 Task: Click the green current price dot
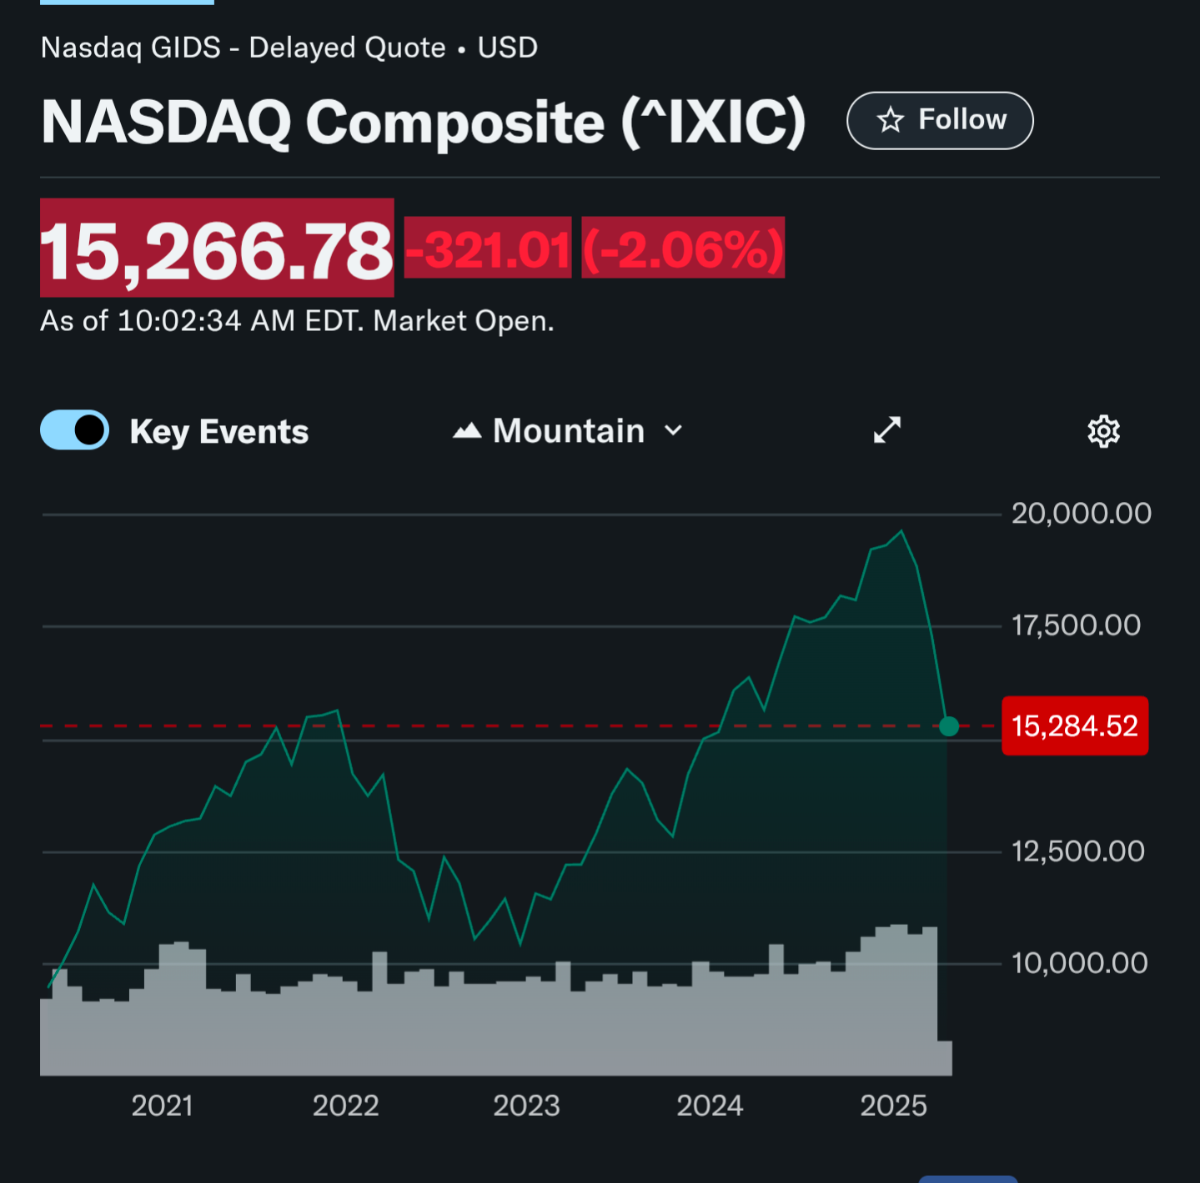click(949, 726)
